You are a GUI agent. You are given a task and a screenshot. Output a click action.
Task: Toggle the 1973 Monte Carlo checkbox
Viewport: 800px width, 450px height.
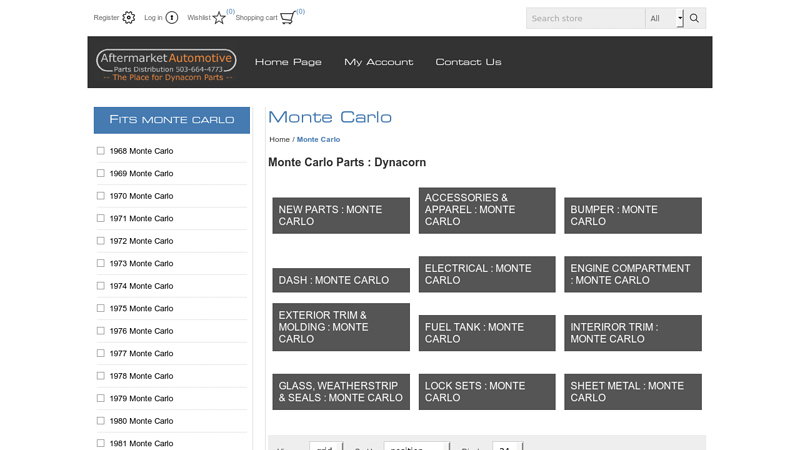pyautogui.click(x=101, y=263)
